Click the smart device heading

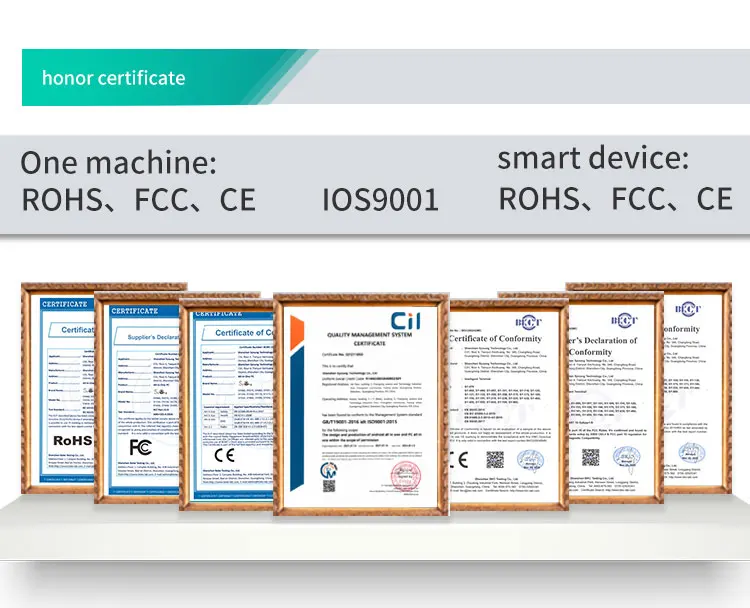(x=593, y=158)
